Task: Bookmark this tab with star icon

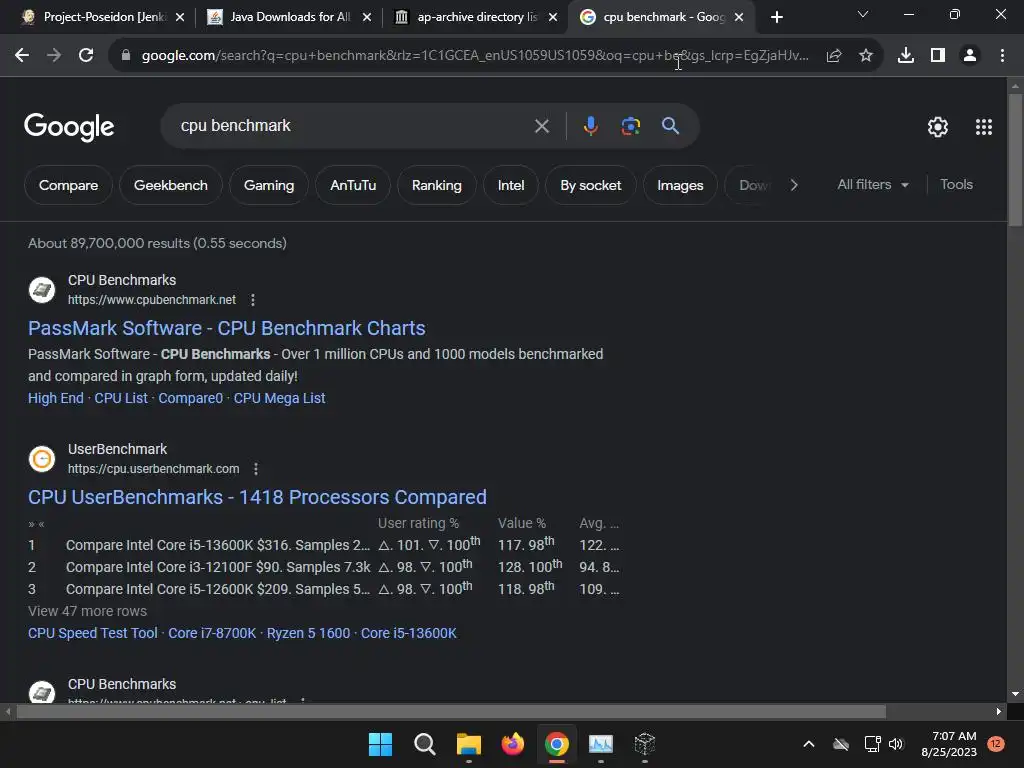Action: coord(866,56)
